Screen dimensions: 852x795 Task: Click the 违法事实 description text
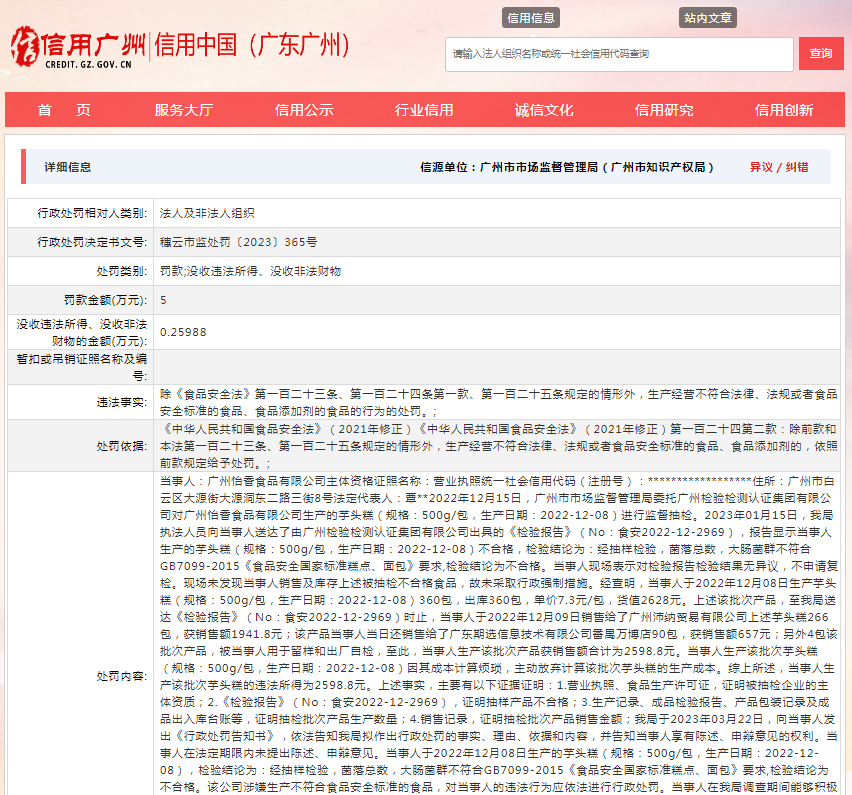pyautogui.click(x=498, y=402)
